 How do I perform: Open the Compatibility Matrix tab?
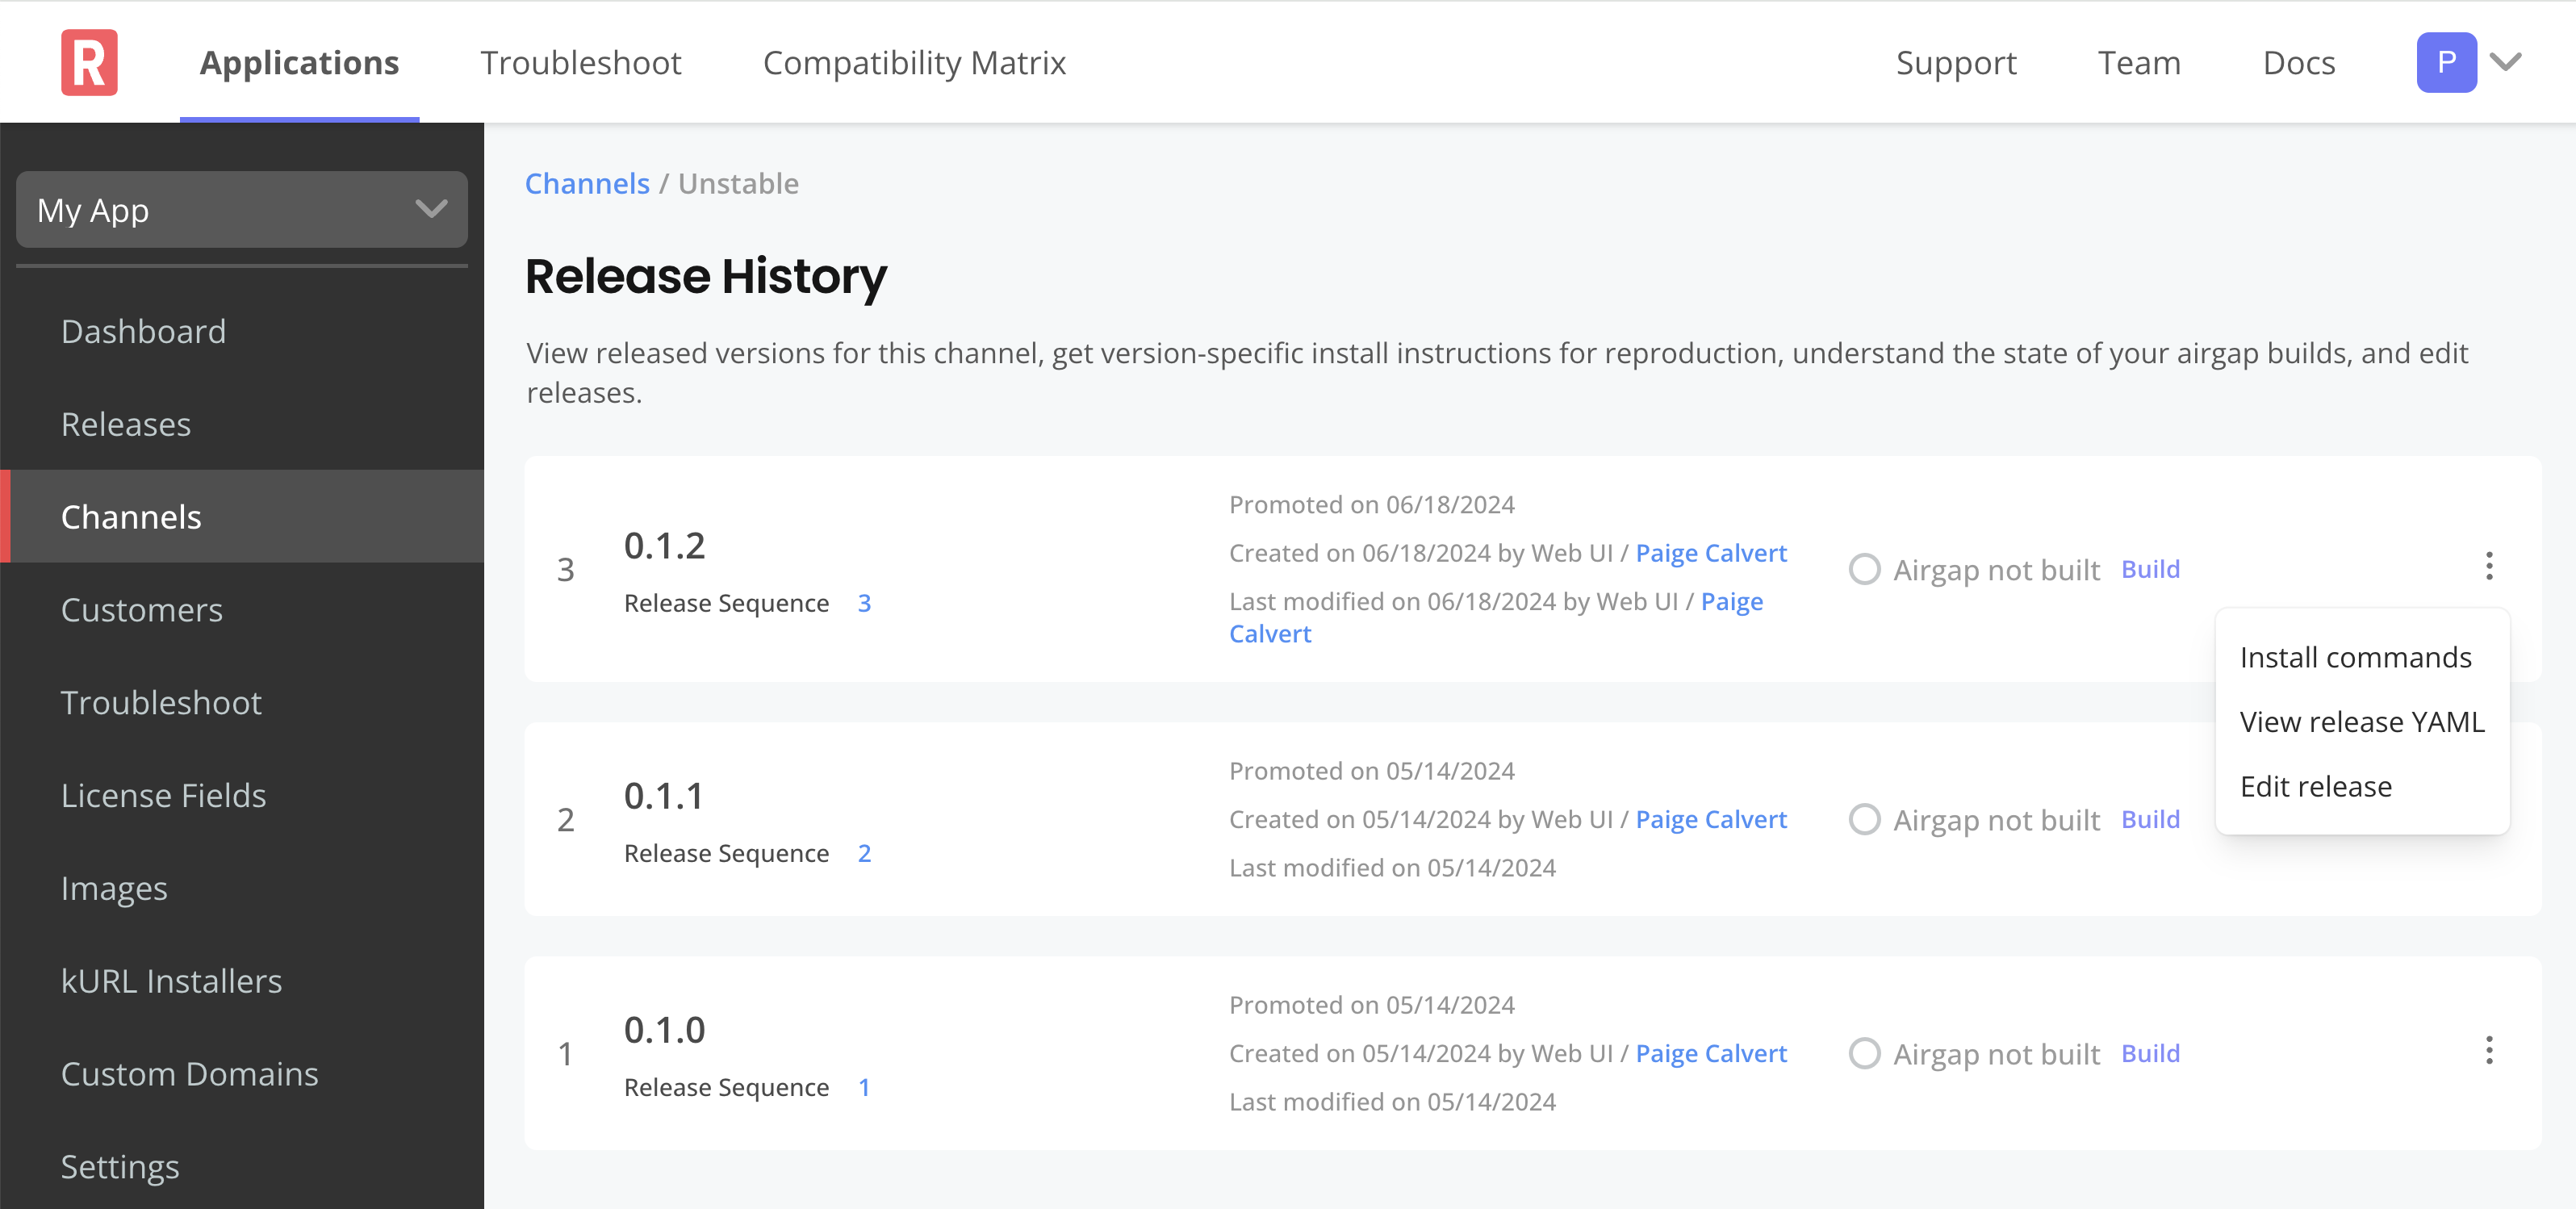[915, 62]
